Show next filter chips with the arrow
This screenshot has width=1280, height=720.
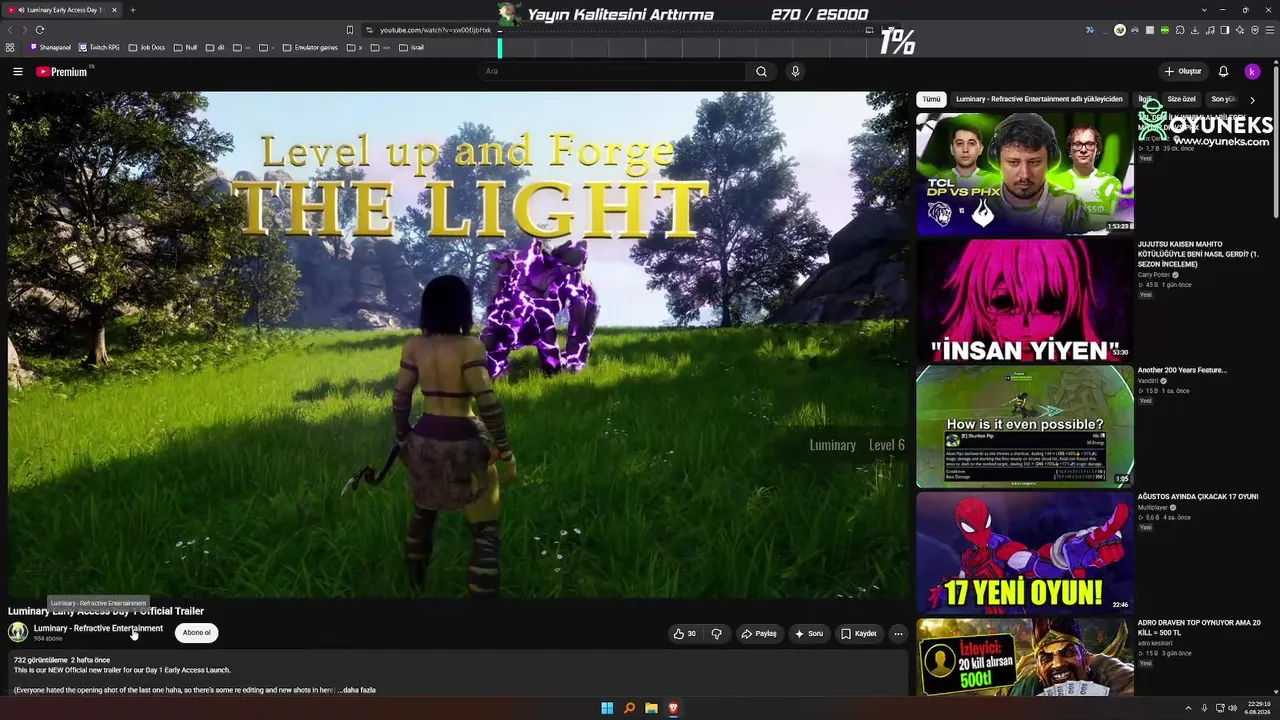point(1252,100)
